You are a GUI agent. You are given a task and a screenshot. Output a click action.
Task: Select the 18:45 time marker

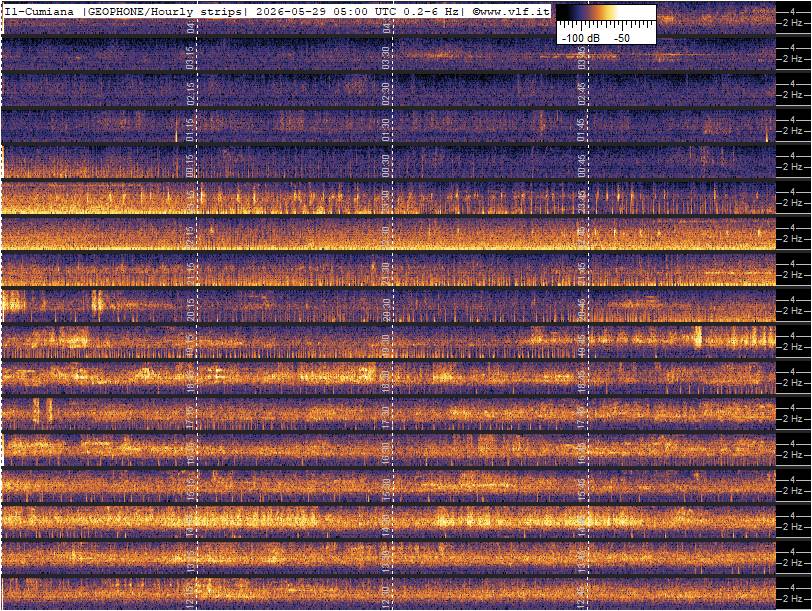pos(582,382)
